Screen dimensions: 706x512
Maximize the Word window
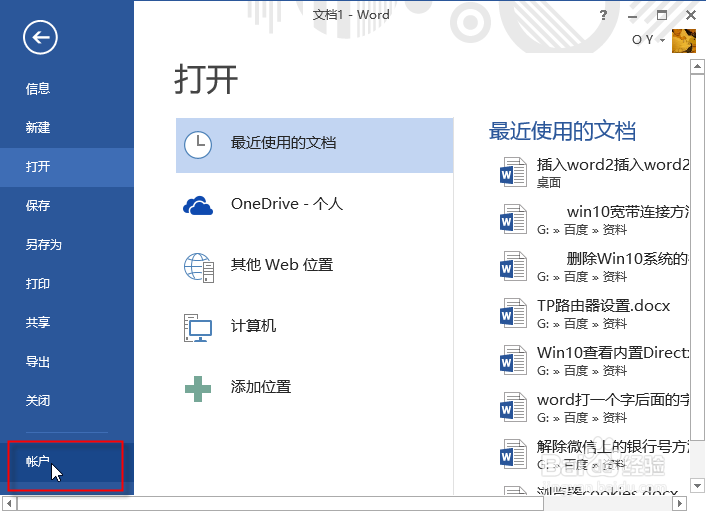pos(662,15)
